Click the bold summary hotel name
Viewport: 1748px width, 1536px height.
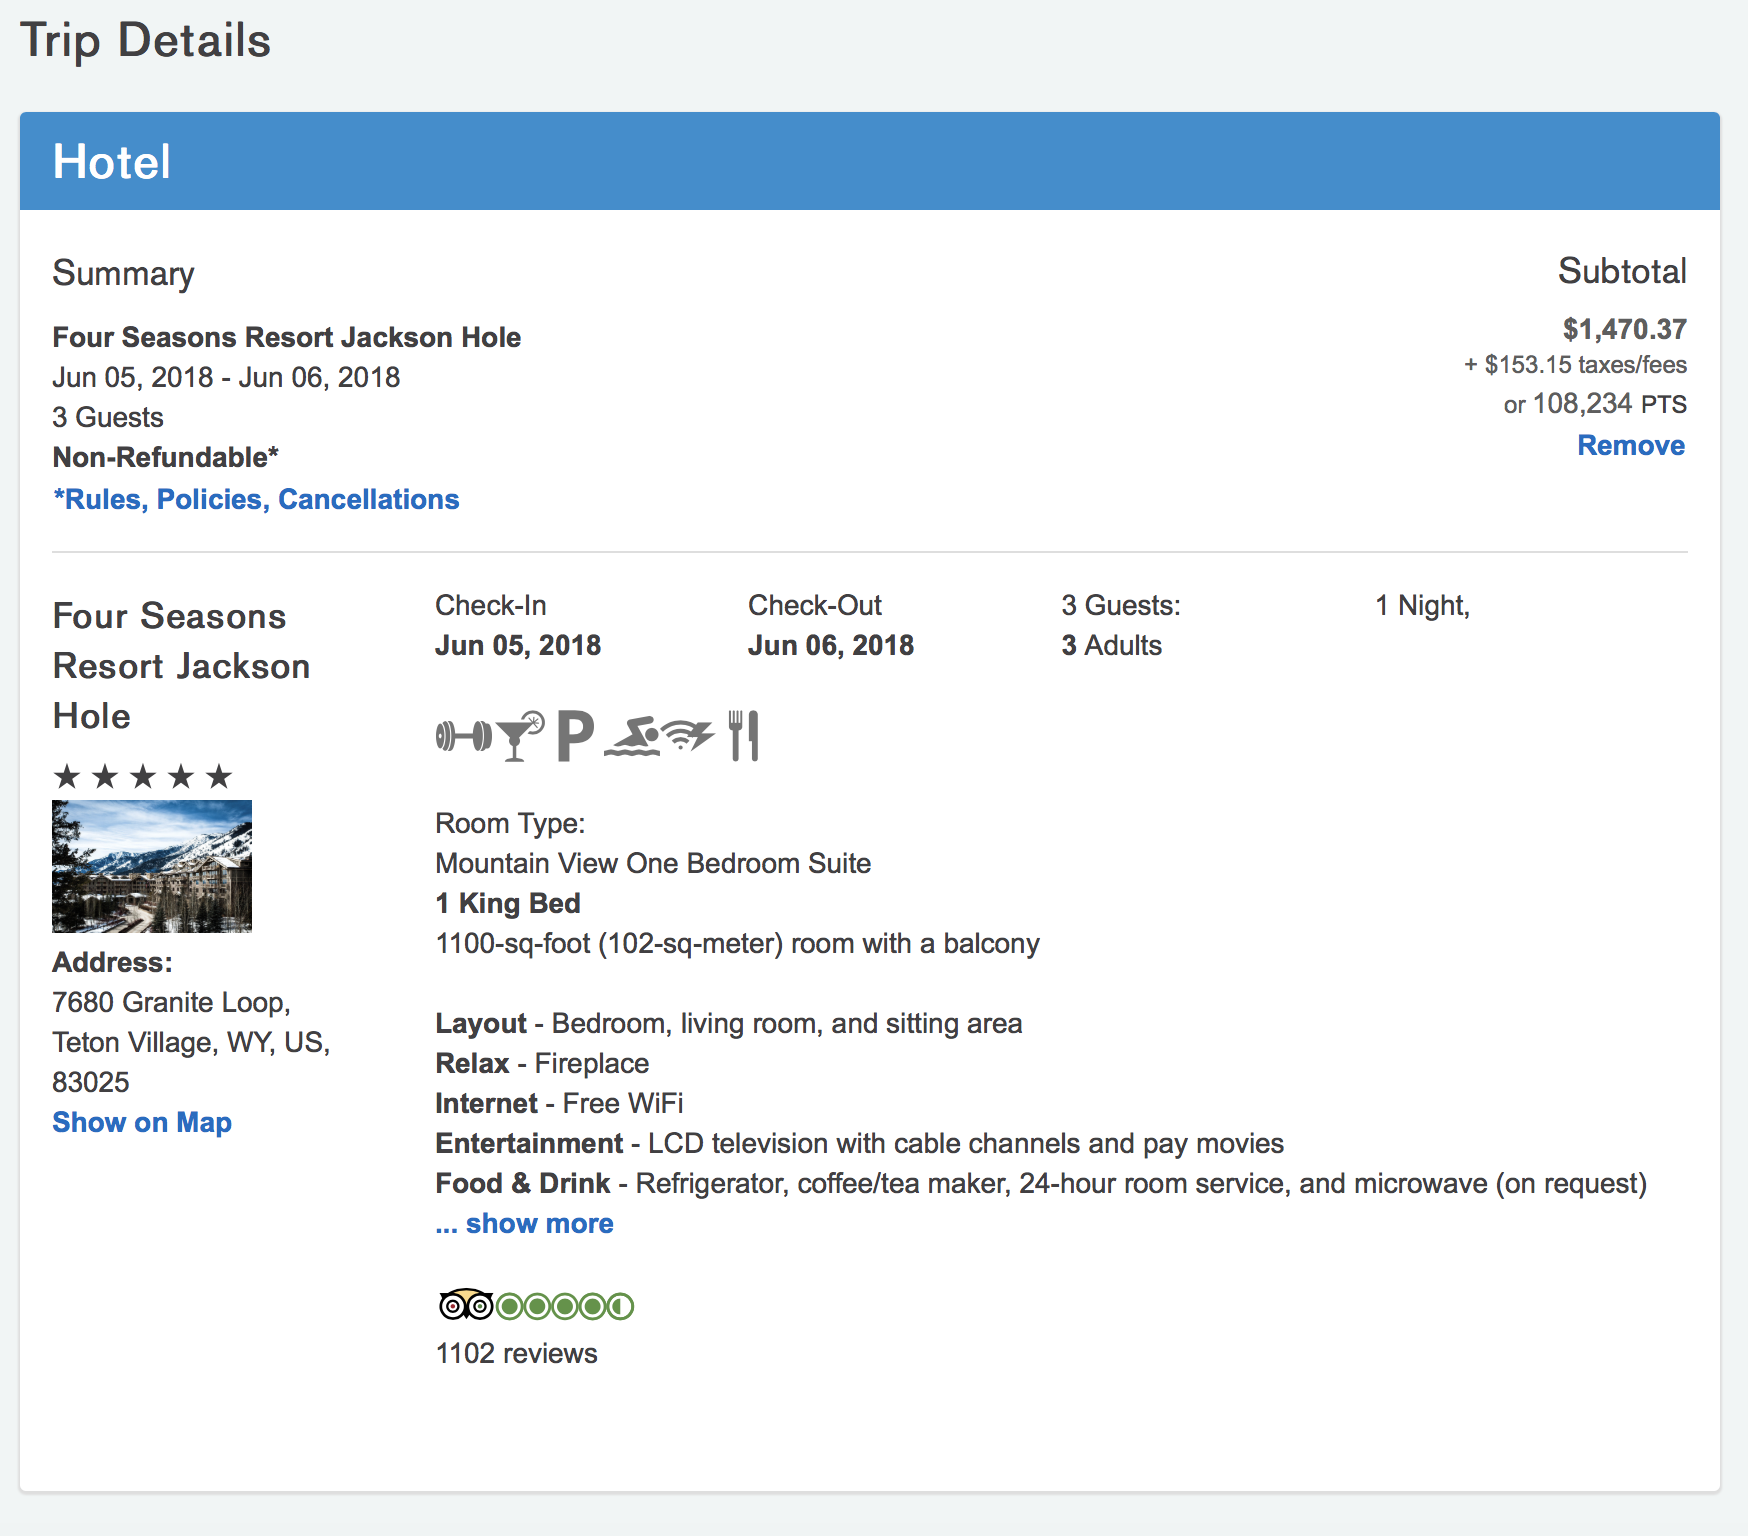pyautogui.click(x=287, y=337)
